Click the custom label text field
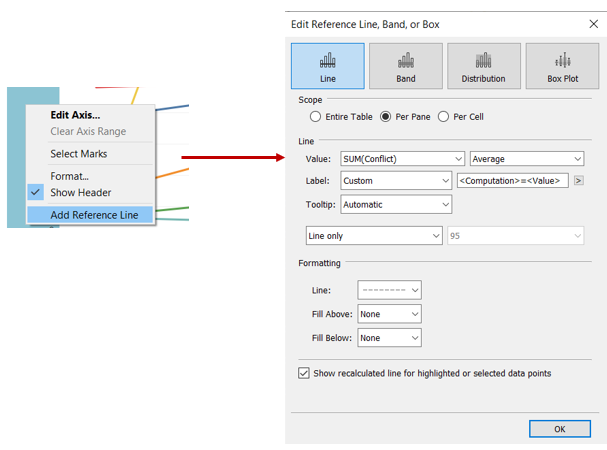 pos(512,181)
